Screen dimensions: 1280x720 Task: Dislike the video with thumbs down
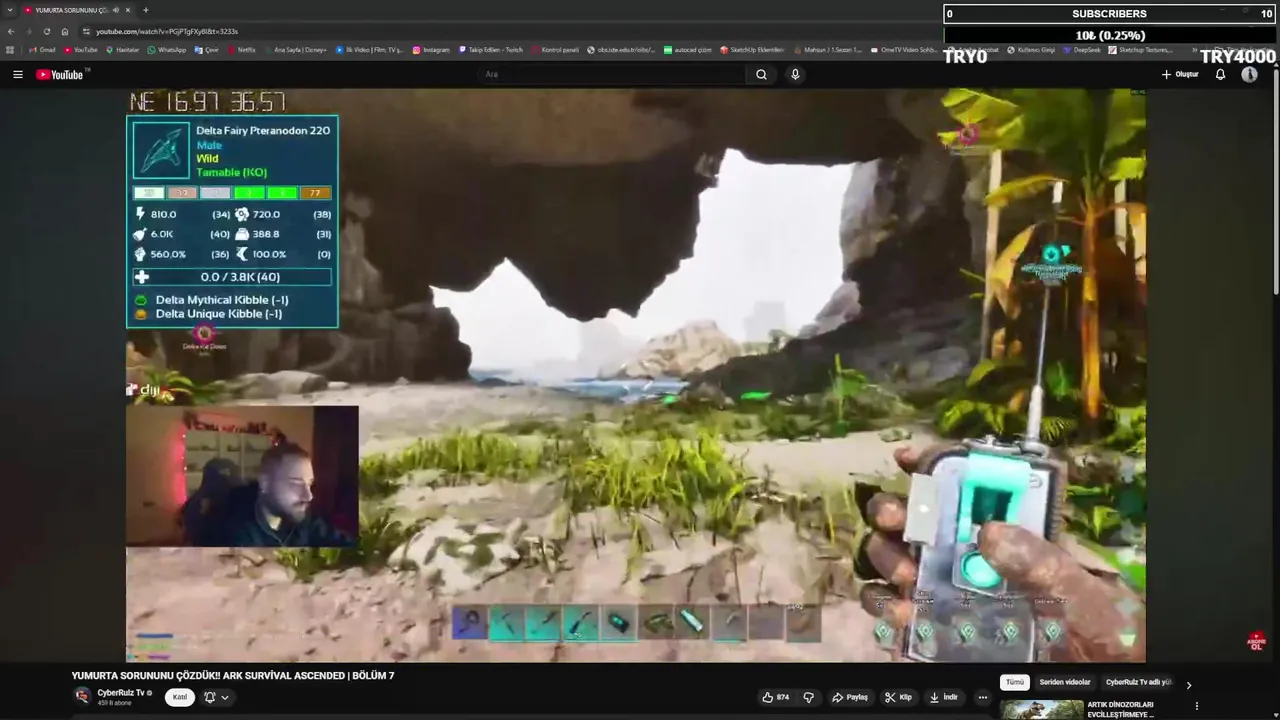(x=809, y=697)
